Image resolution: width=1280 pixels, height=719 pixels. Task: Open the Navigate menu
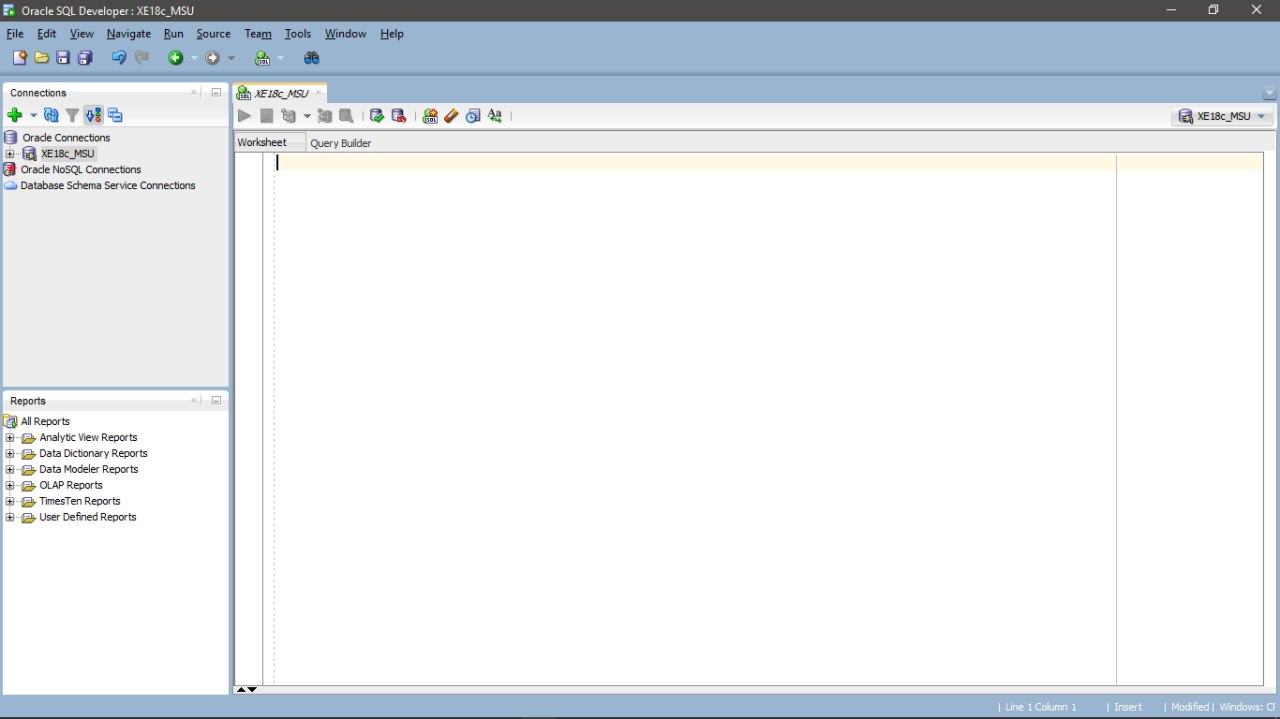tap(128, 34)
